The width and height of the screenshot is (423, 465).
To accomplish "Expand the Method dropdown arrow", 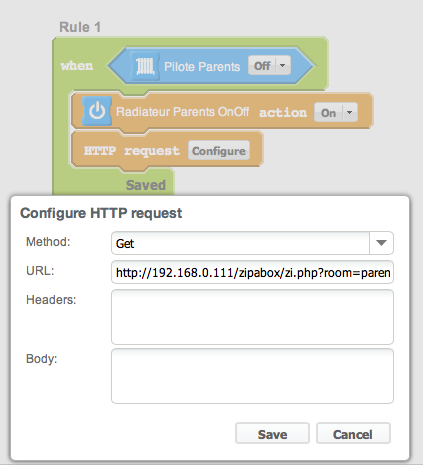I will pos(381,243).
